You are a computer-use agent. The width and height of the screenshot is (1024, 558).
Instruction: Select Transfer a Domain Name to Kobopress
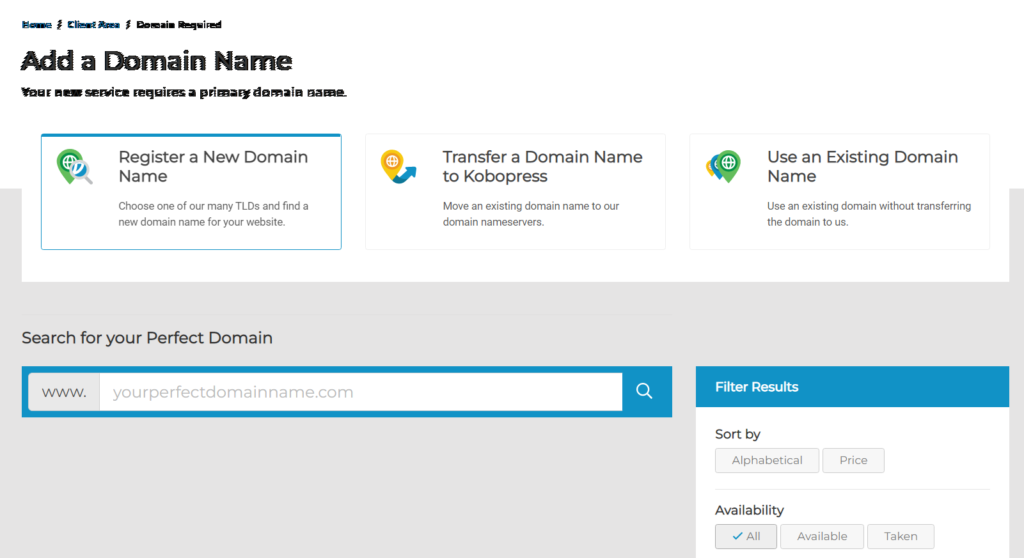click(x=515, y=192)
